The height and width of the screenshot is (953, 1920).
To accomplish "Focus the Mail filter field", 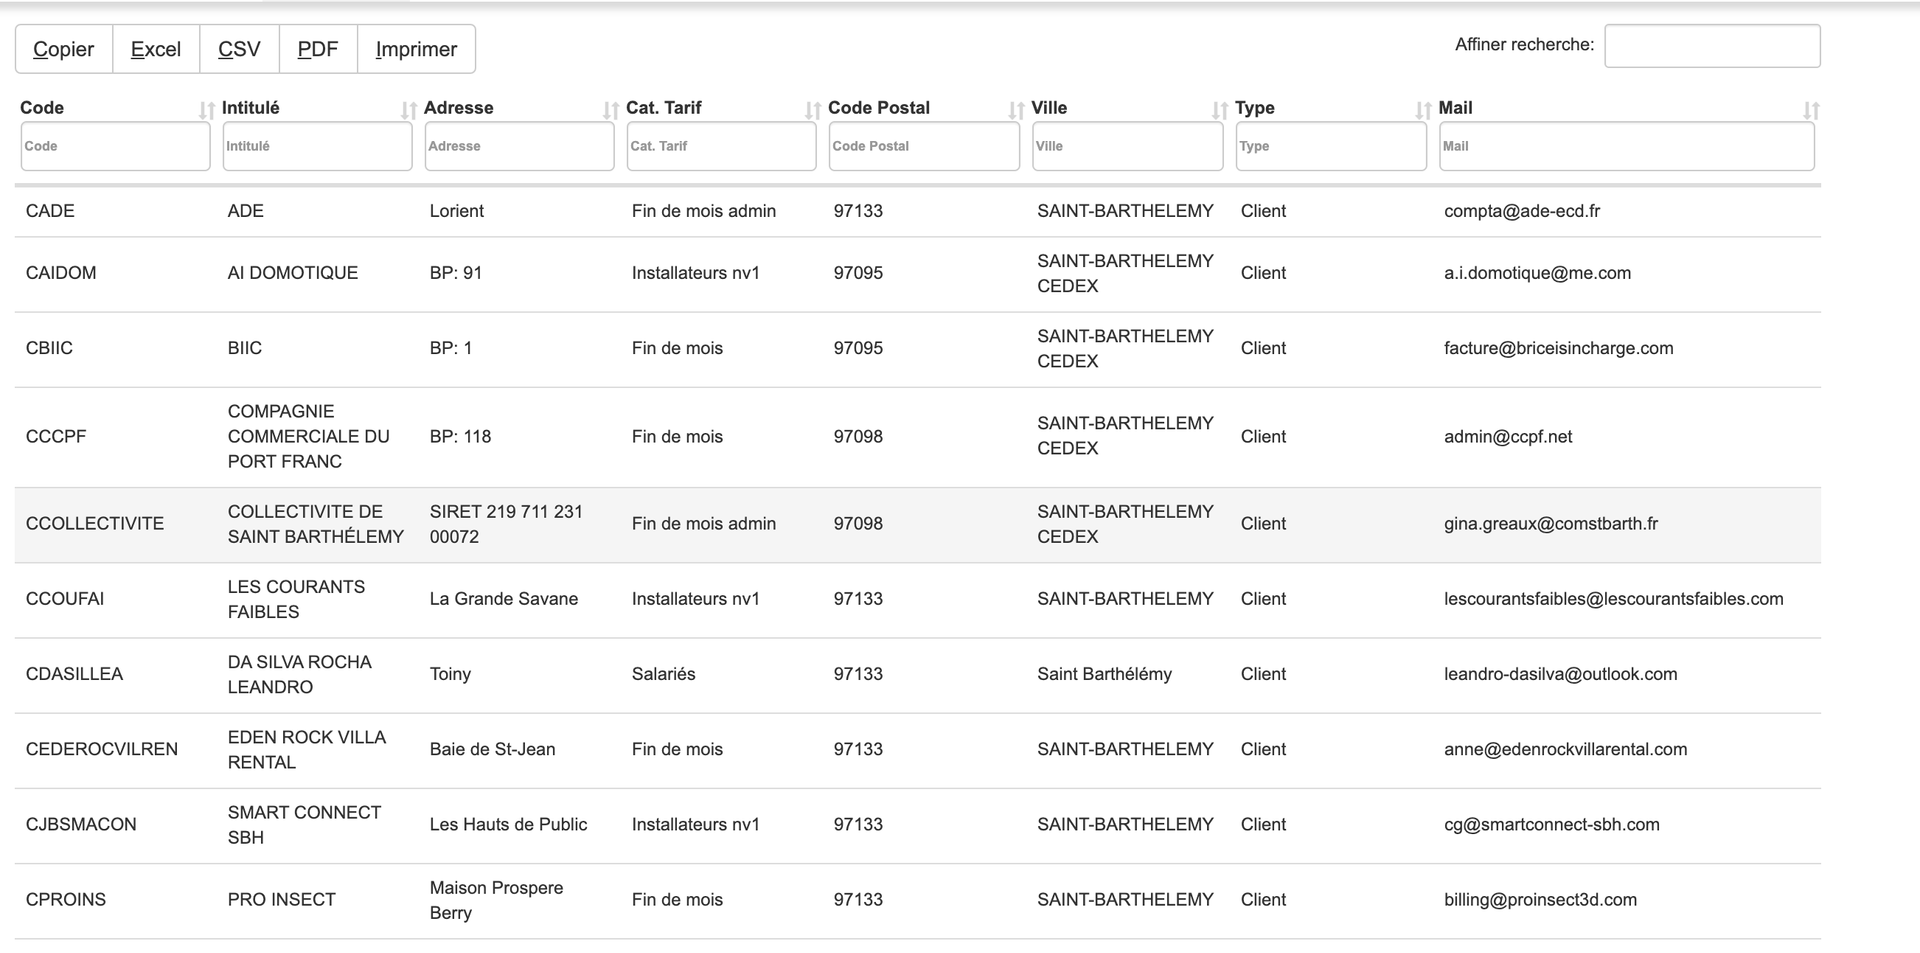I will (1626, 146).
